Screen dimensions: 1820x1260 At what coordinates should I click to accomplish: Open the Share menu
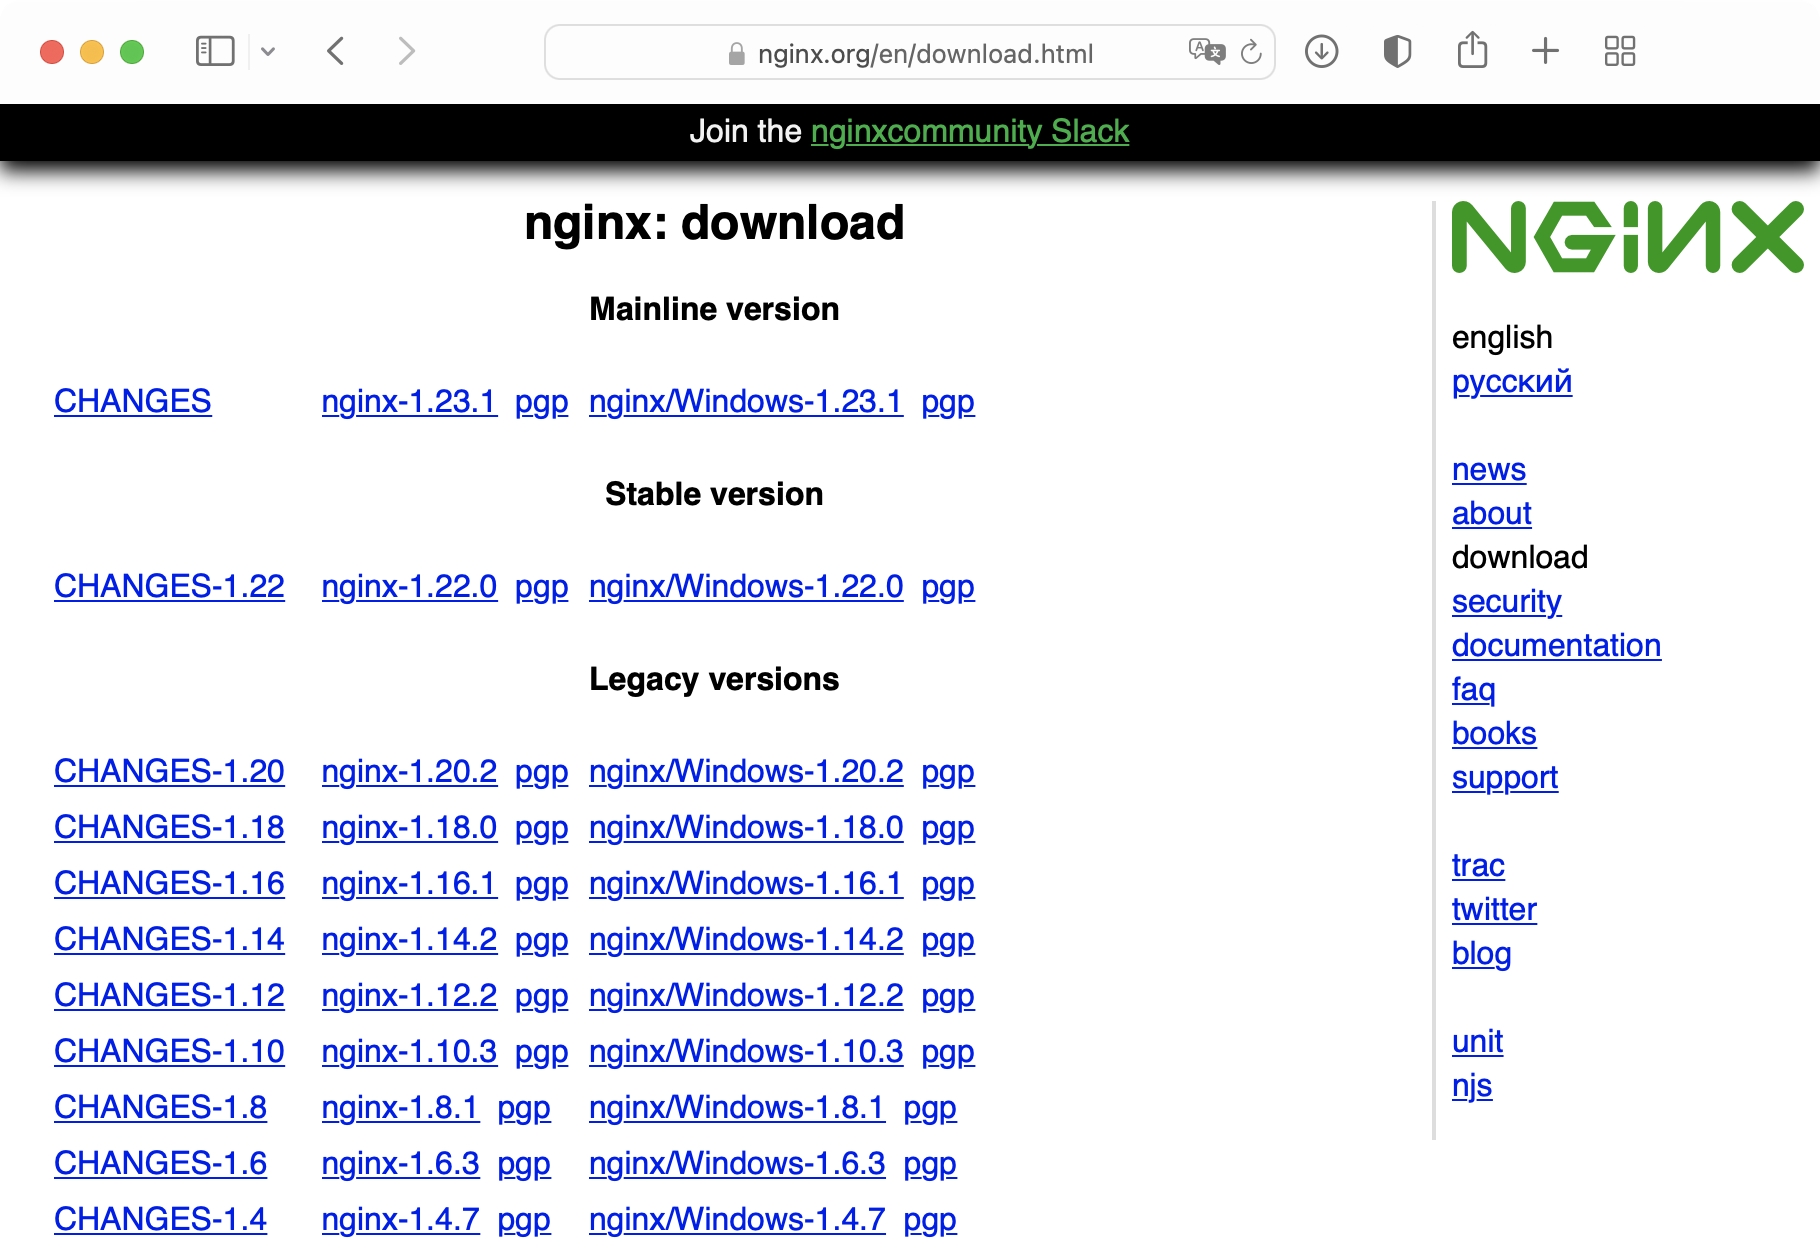(1470, 50)
